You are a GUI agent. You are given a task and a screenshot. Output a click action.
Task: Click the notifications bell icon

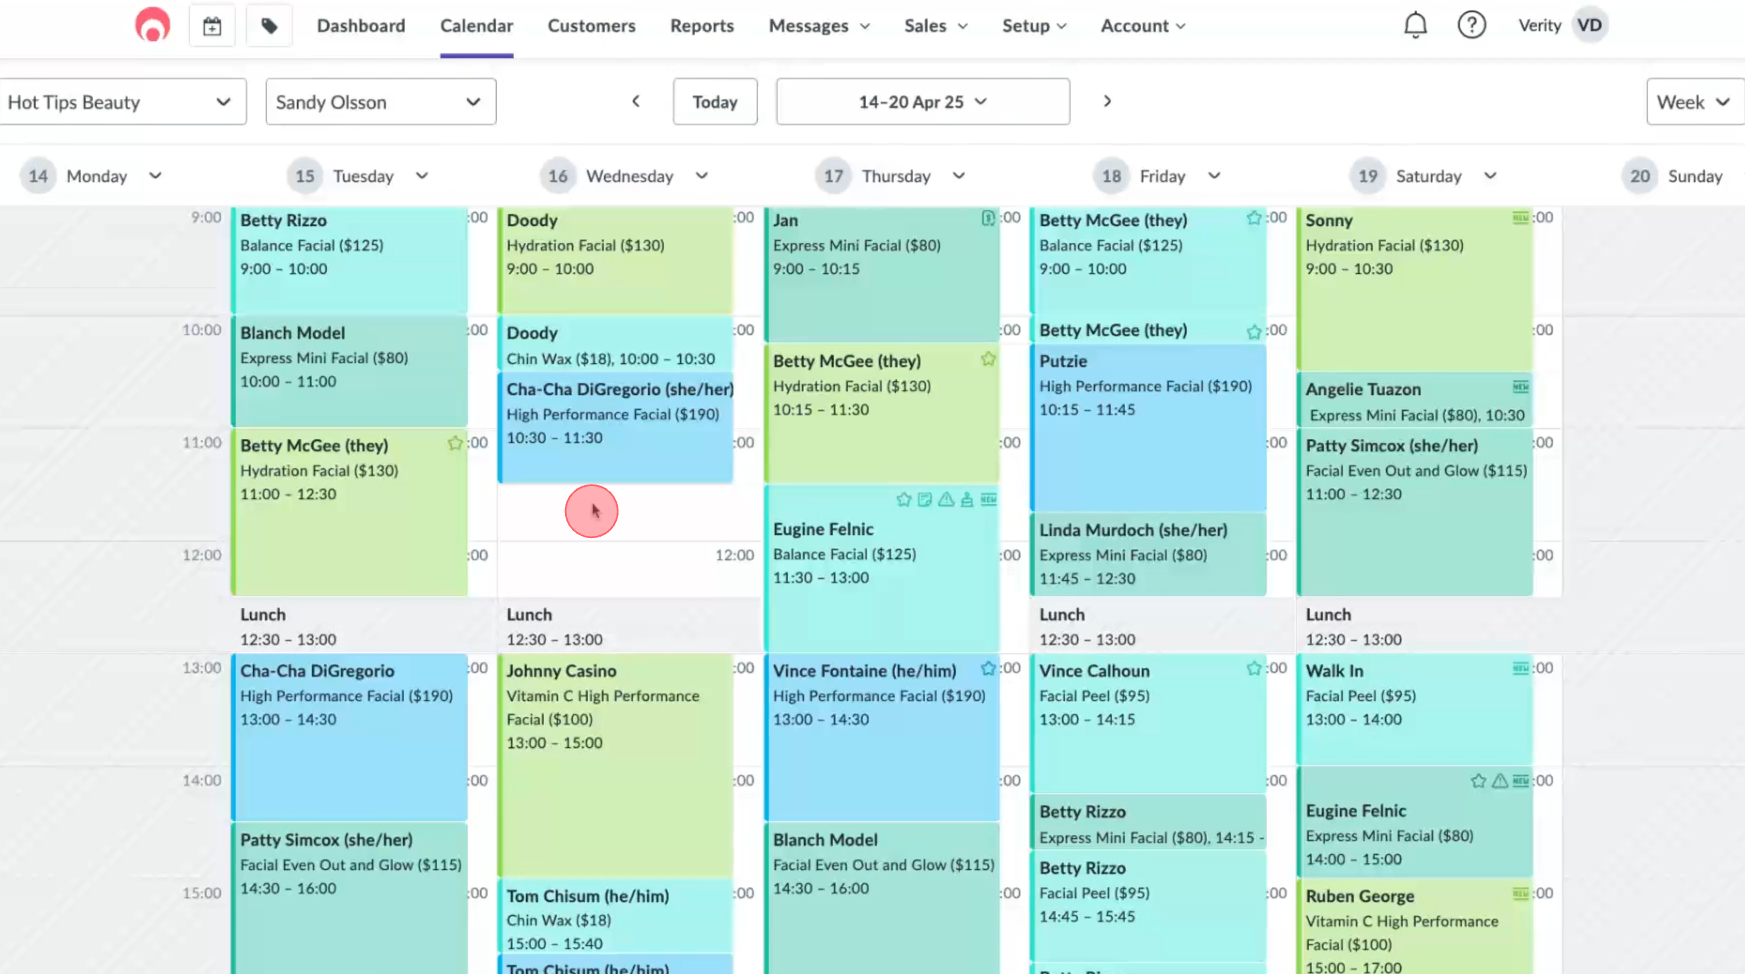[x=1415, y=25]
